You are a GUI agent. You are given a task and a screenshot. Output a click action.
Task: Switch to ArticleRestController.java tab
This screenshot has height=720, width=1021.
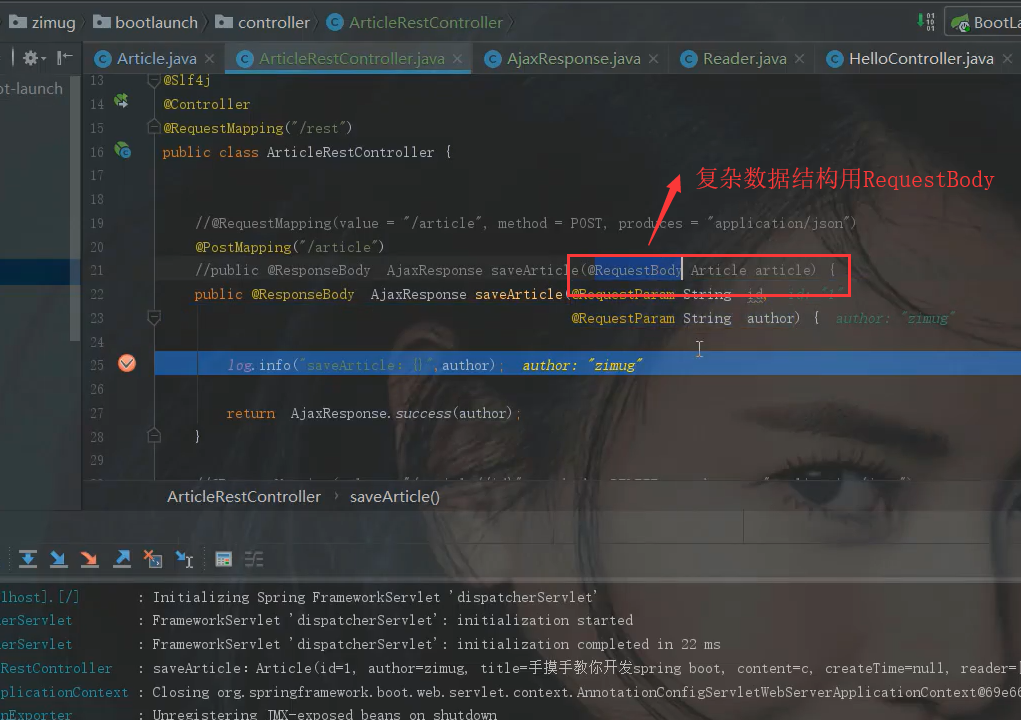[352, 59]
